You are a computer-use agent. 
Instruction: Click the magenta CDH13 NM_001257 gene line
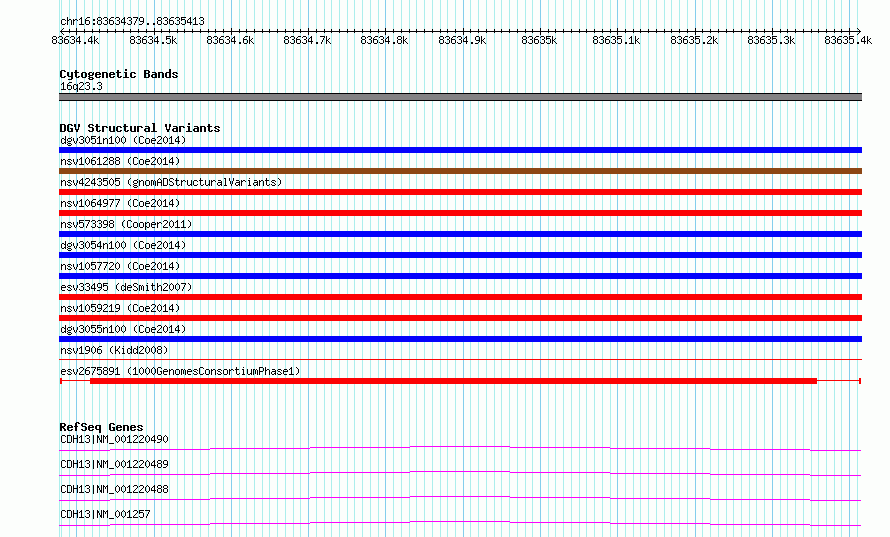pyautogui.click(x=460, y=523)
